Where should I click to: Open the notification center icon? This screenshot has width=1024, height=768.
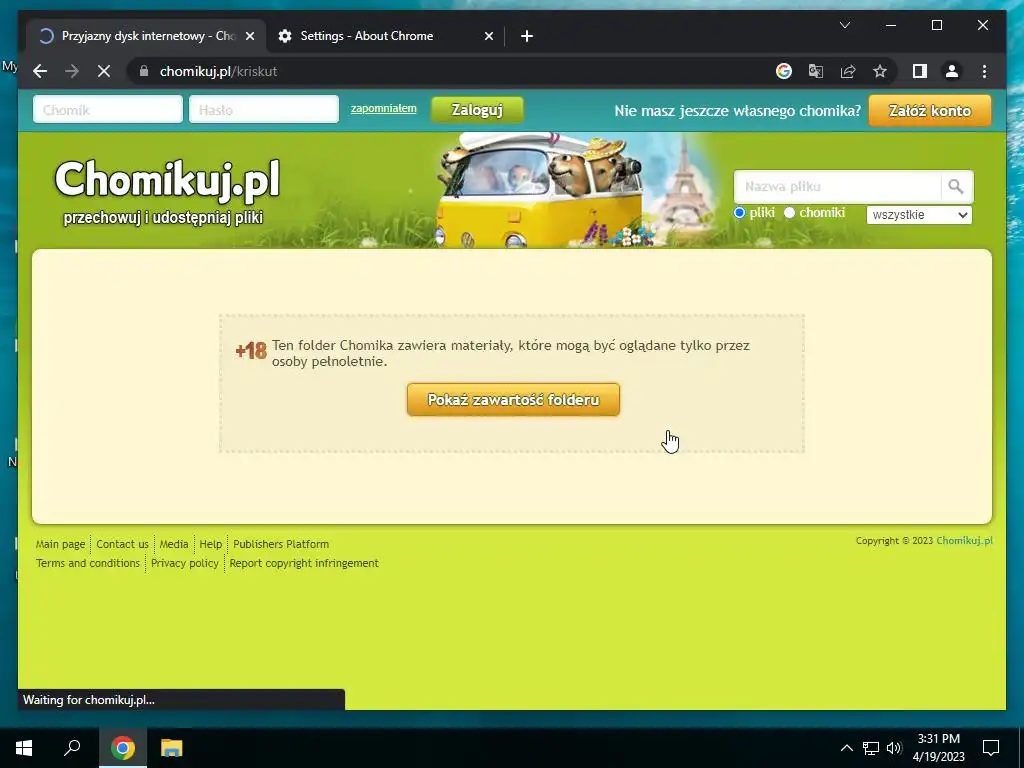click(x=991, y=748)
